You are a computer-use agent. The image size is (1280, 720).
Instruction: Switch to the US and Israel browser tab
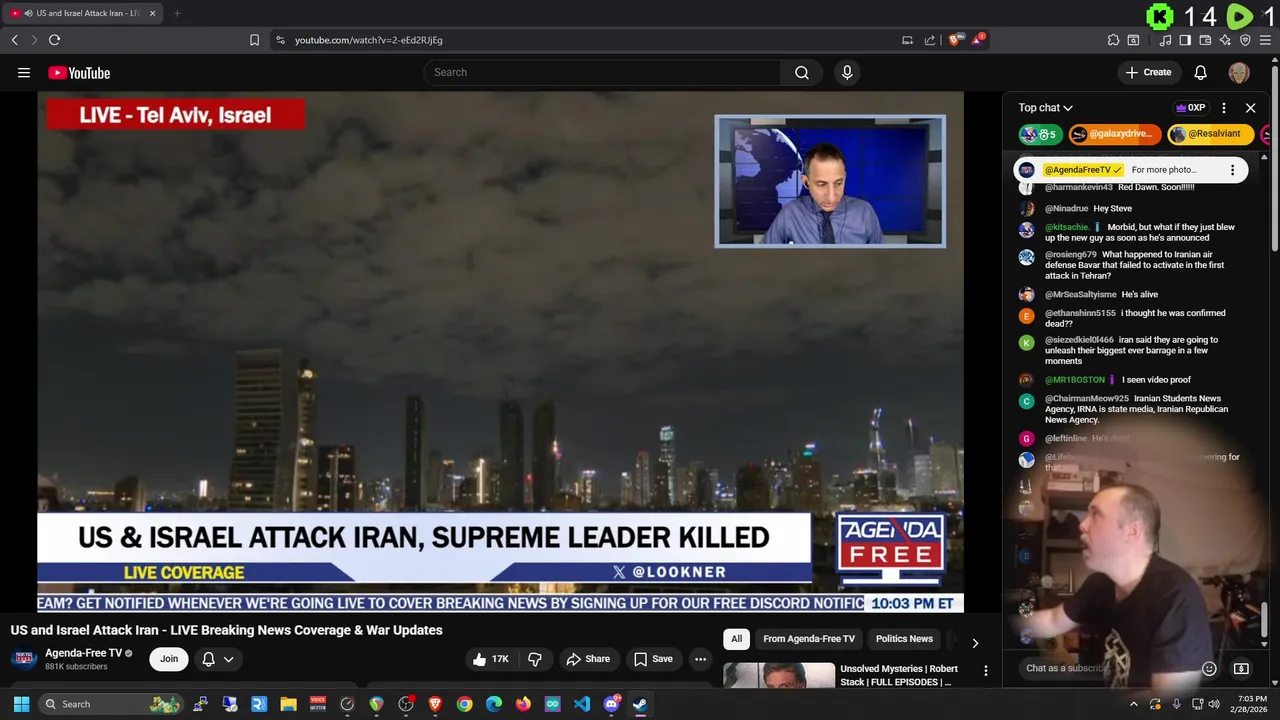(x=82, y=13)
